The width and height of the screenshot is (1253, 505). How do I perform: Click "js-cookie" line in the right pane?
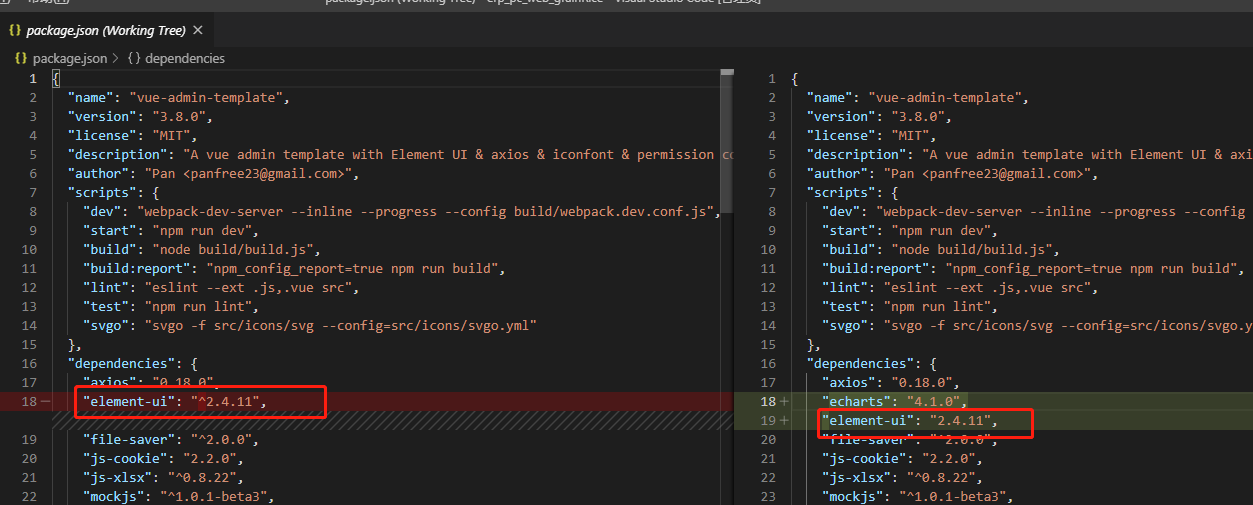point(903,459)
